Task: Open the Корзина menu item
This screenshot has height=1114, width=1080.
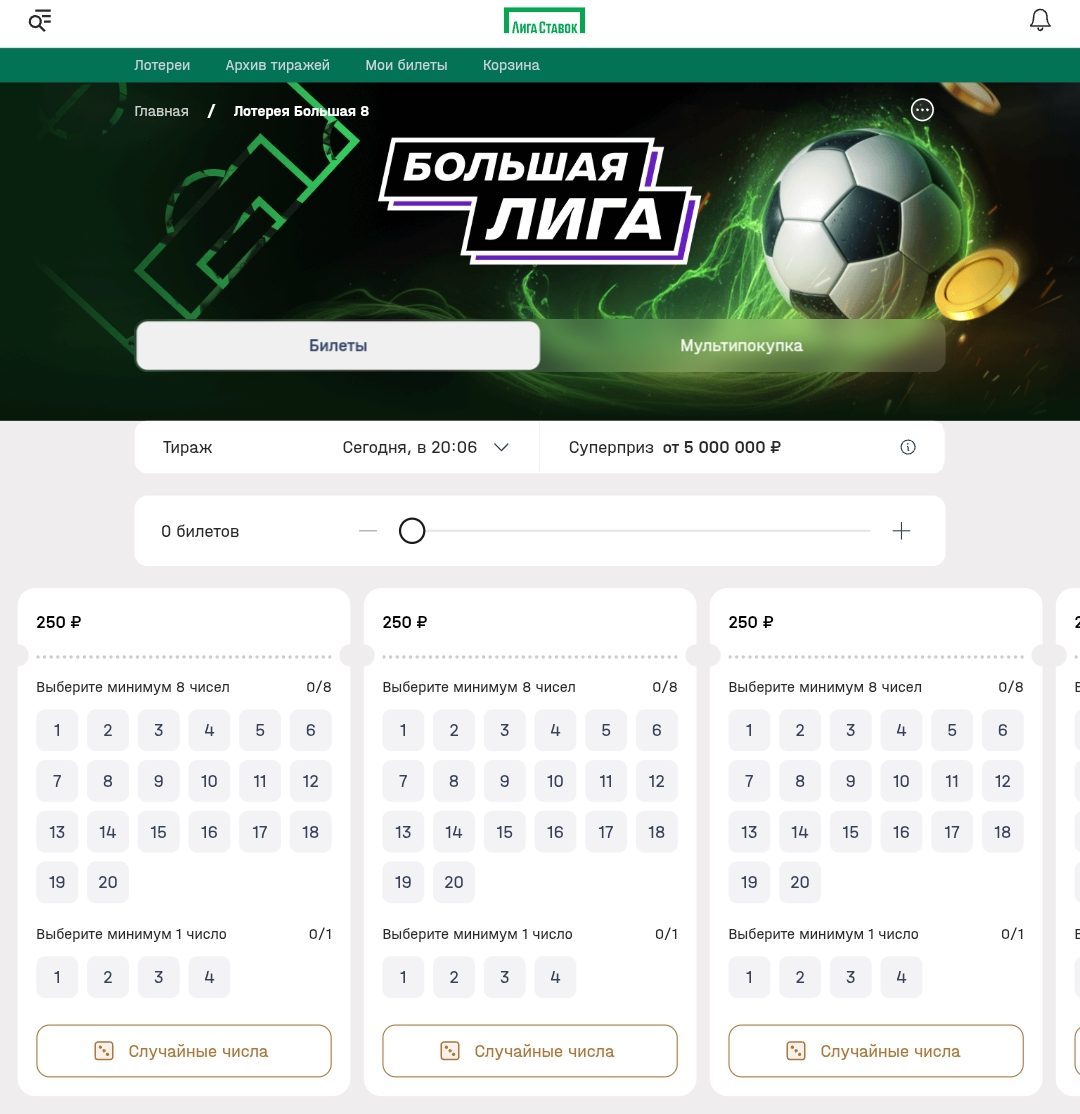Action: [511, 65]
